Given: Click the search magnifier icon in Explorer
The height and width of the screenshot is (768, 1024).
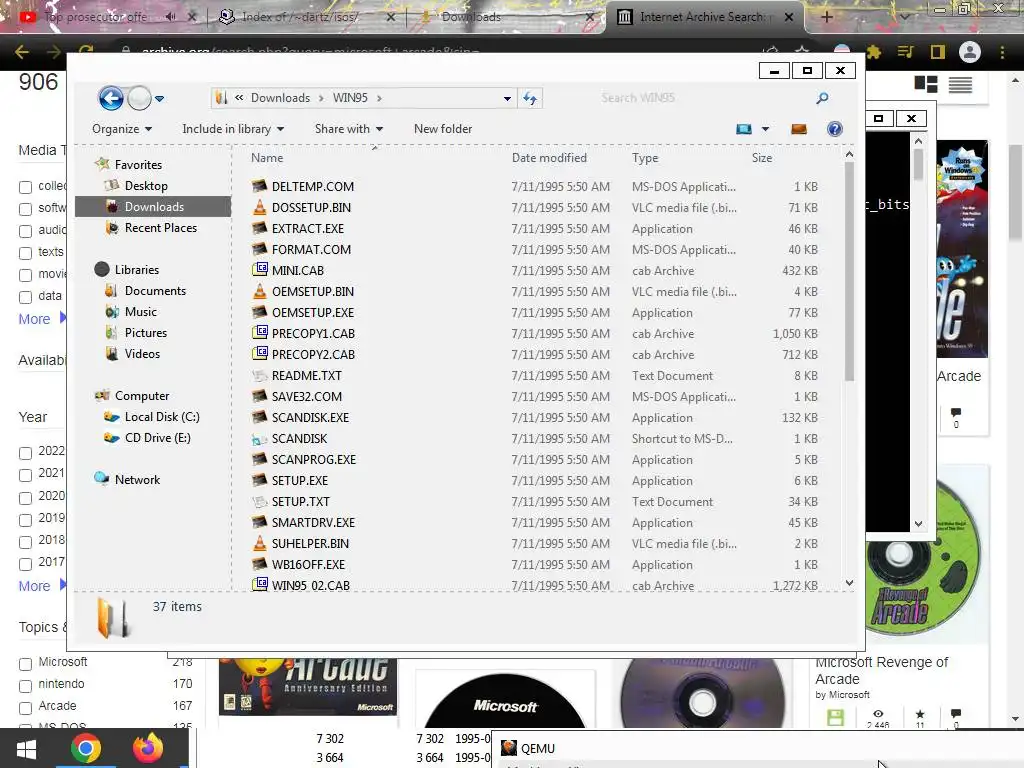Looking at the screenshot, I should pos(822,98).
